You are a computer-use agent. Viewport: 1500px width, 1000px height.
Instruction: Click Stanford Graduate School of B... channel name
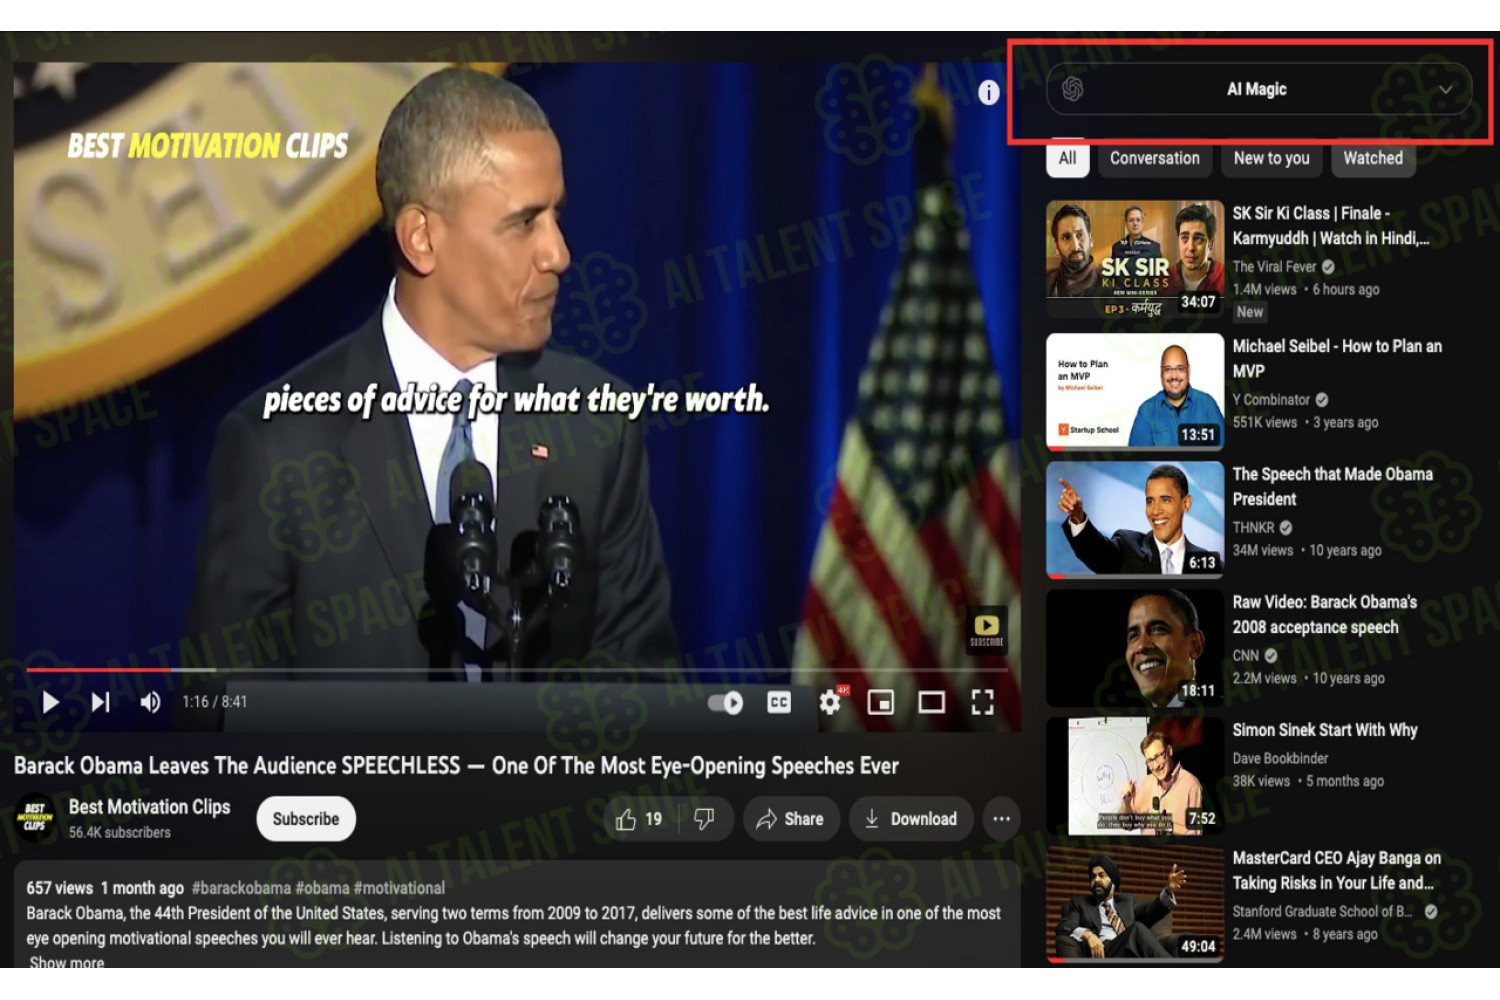(1322, 911)
